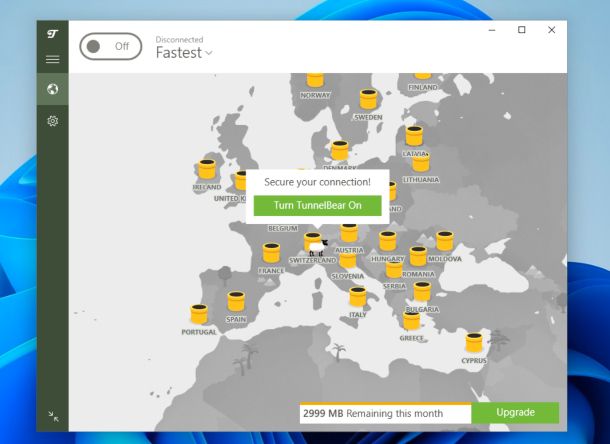Image resolution: width=610 pixels, height=444 pixels.
Task: Select the Greece tunnel on the map
Action: [x=411, y=321]
